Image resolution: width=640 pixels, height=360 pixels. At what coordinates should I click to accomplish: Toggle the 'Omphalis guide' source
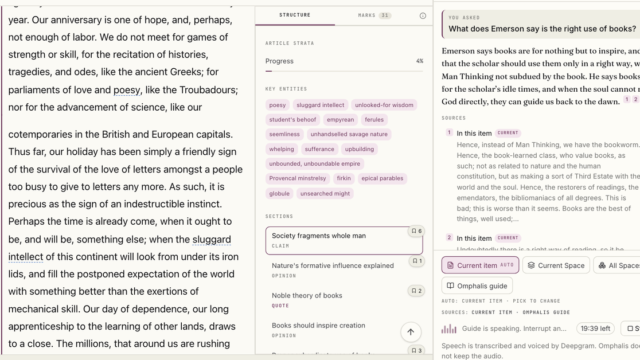tap(477, 286)
